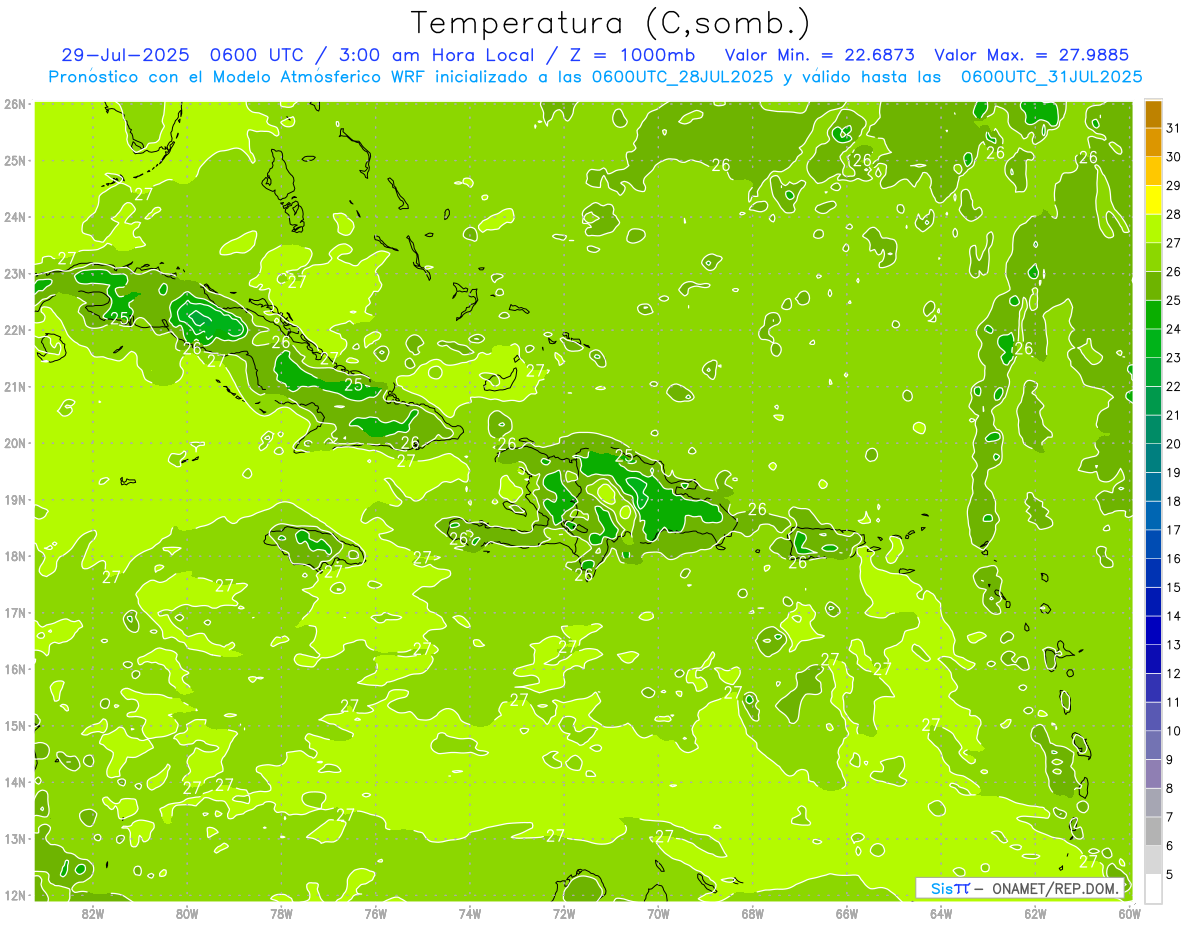Click the blue swatch between 17 and 18
The width and height of the screenshot is (1200, 927).
1153,516
